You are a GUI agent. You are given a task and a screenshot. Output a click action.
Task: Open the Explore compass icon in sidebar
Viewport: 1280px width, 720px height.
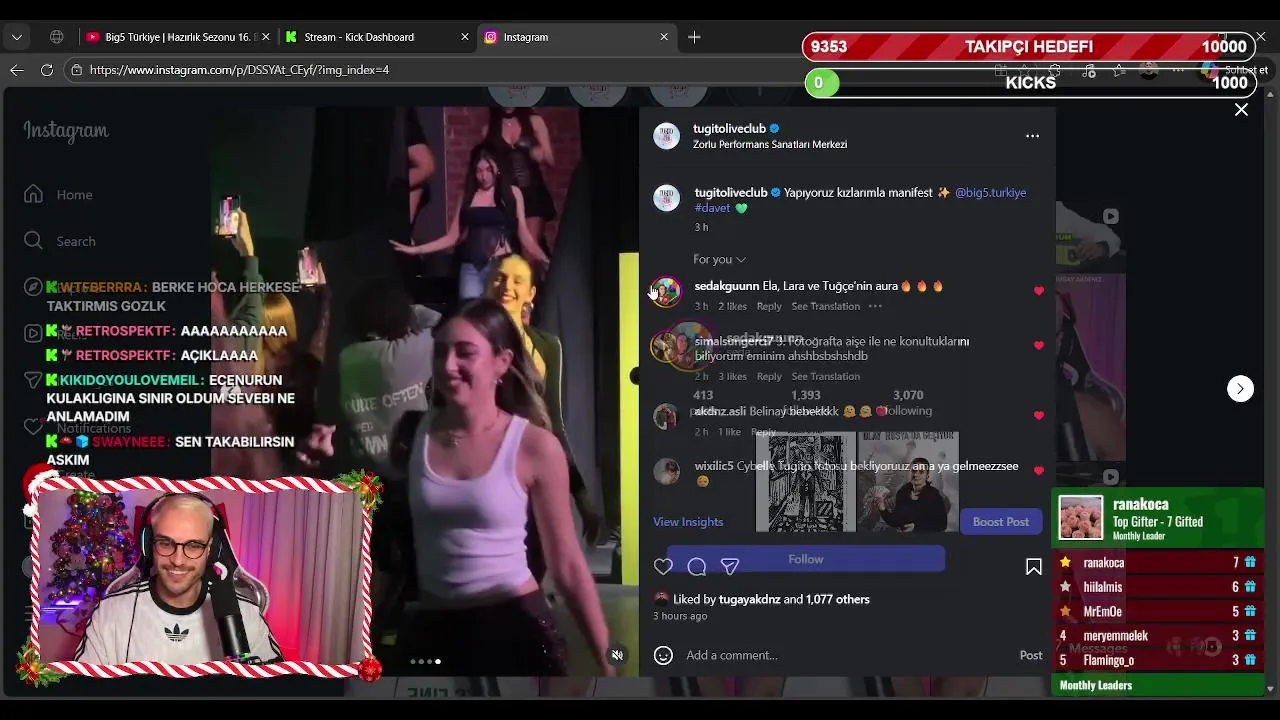(x=33, y=287)
